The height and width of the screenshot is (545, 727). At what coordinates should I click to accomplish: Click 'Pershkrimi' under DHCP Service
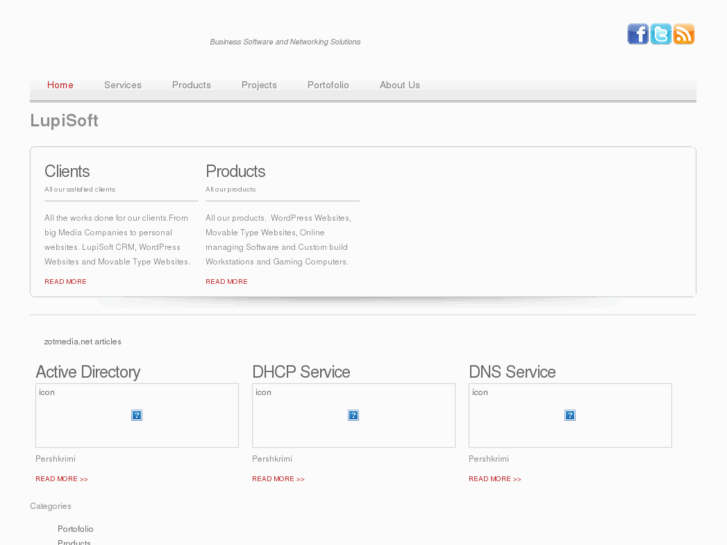coord(272,459)
